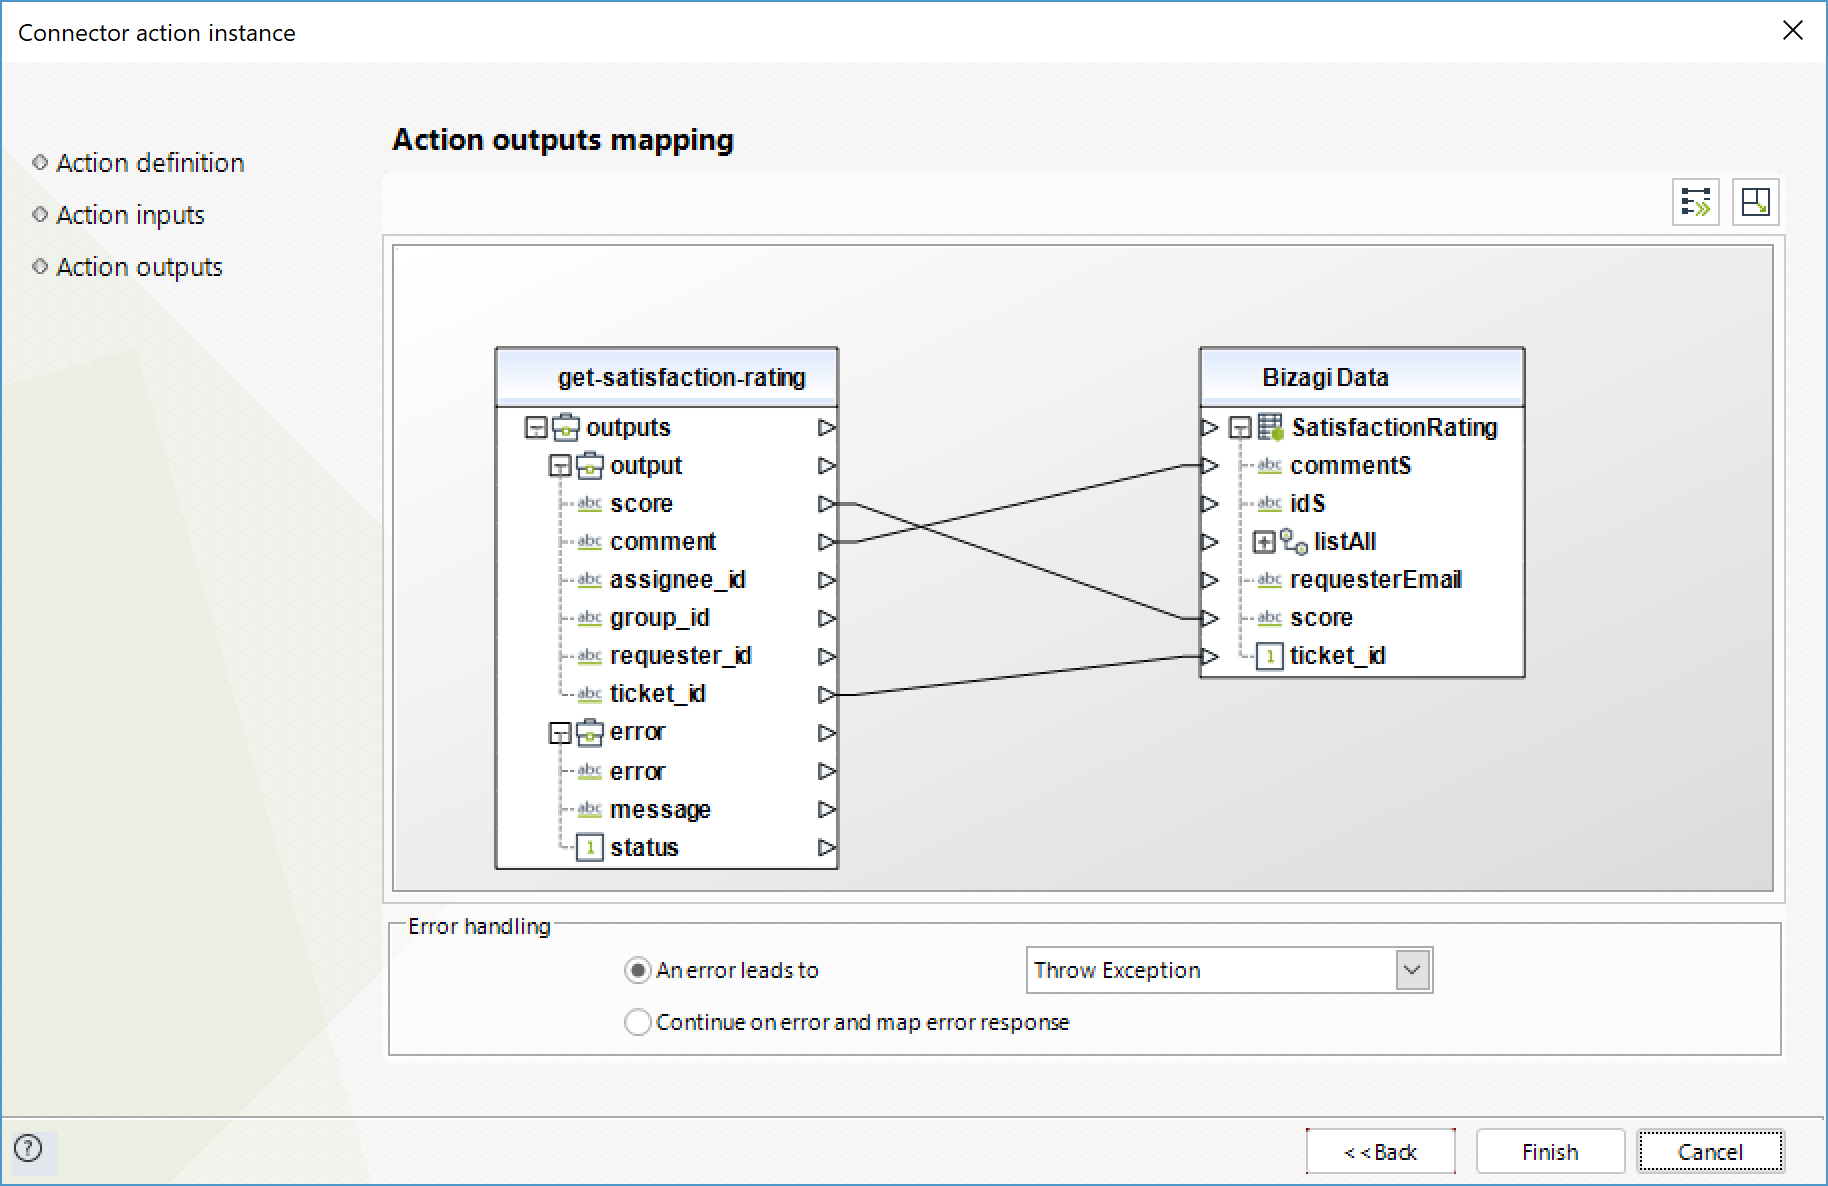Select 'Continue on error and map error response'

click(x=637, y=1022)
